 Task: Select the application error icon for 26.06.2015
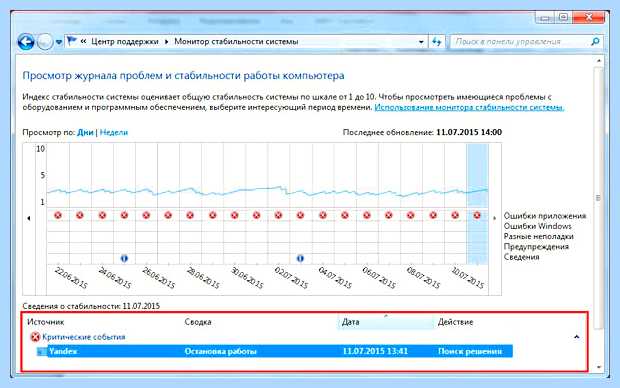pyautogui.click(x=146, y=215)
